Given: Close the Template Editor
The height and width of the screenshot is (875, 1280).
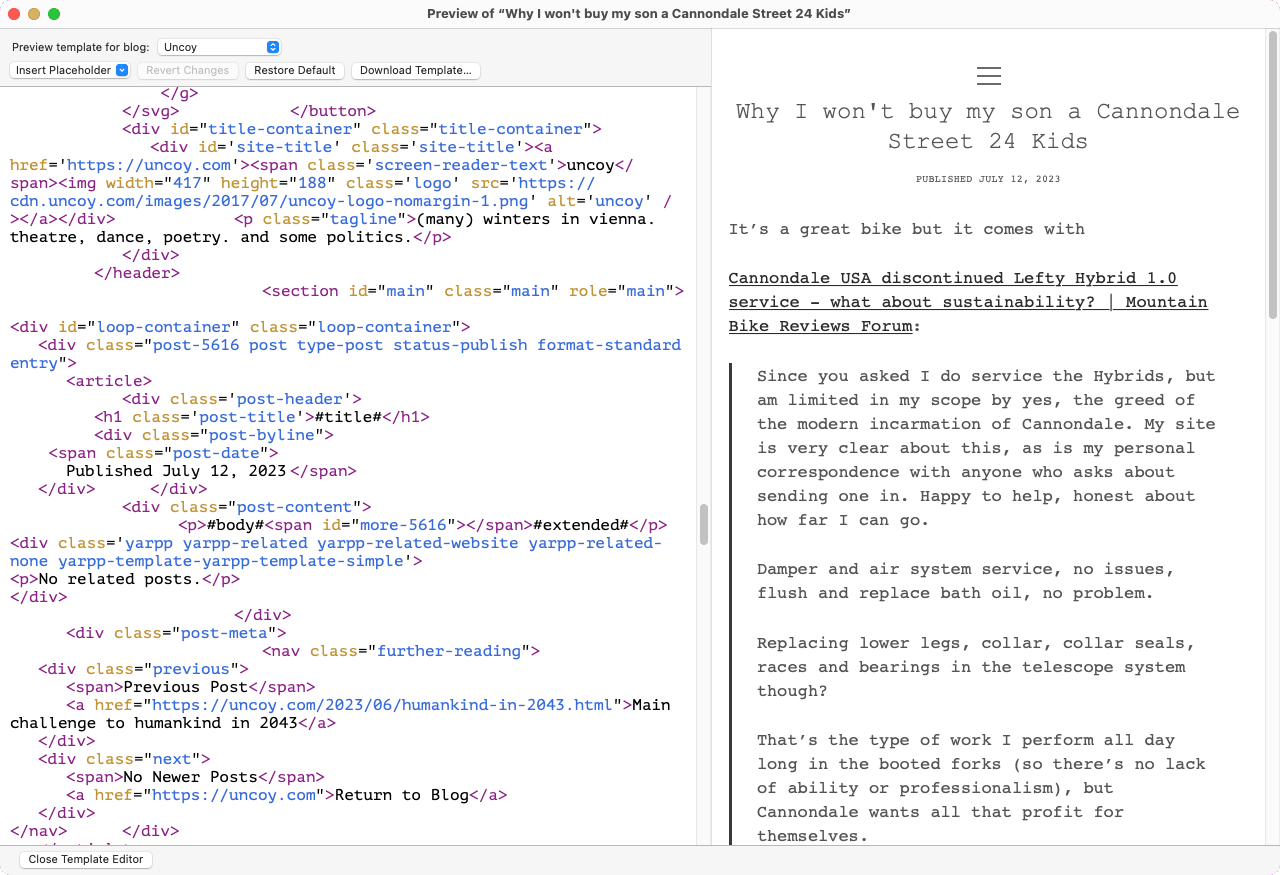Looking at the screenshot, I should (x=86, y=859).
